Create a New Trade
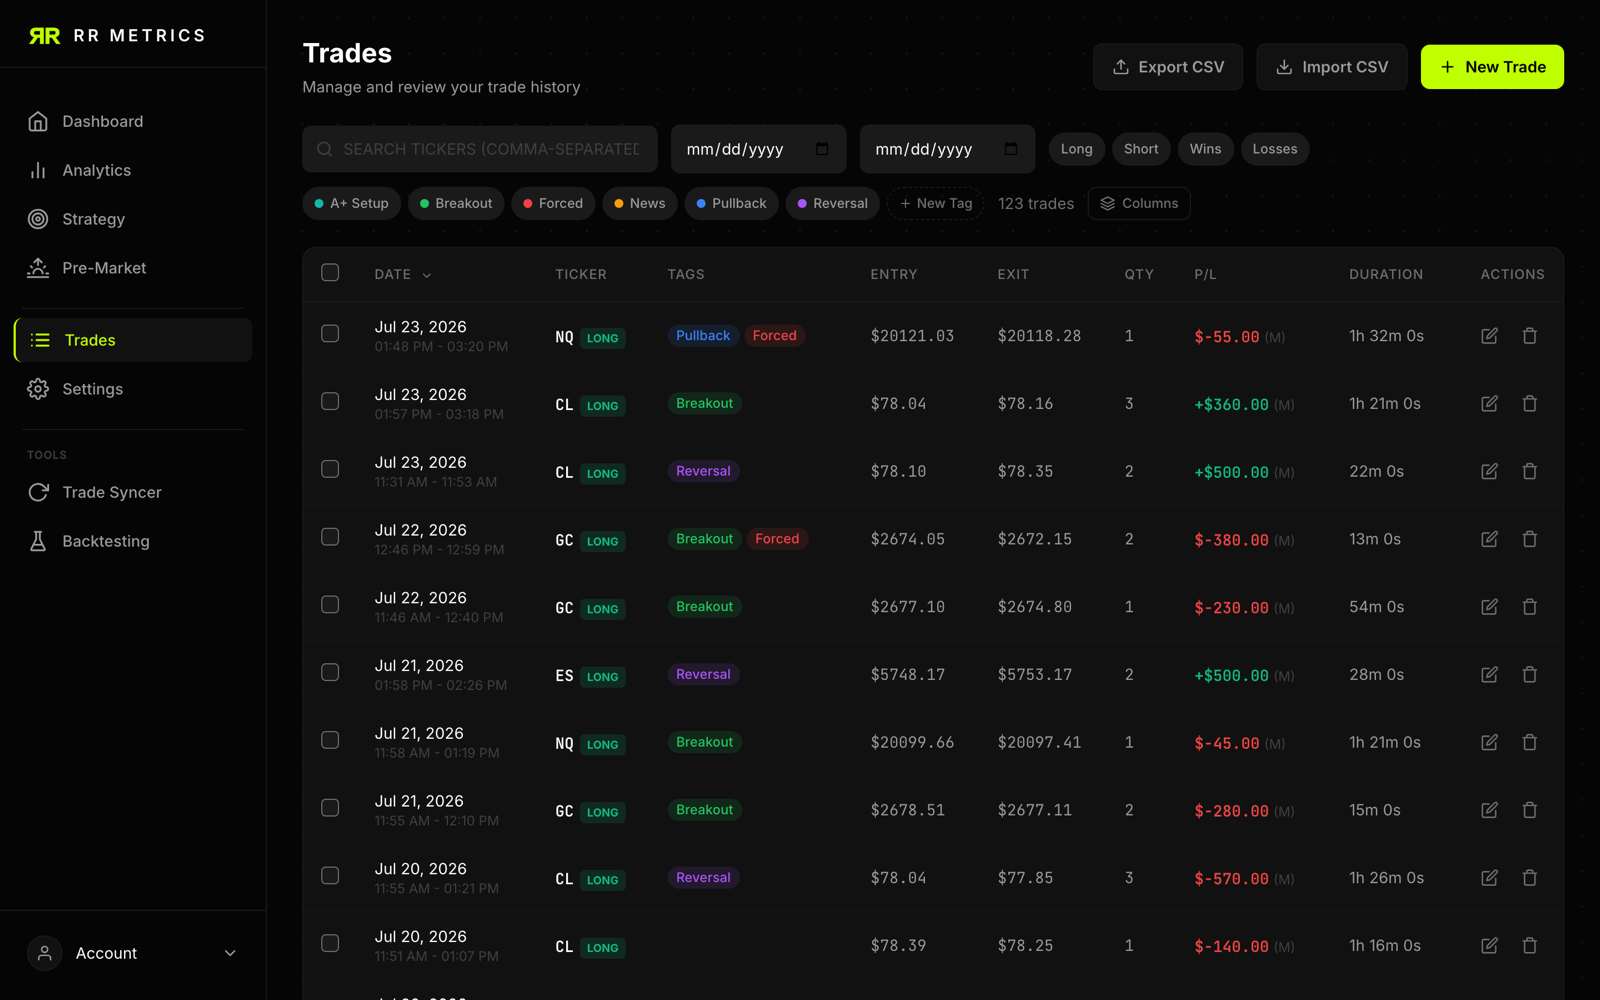 point(1492,67)
